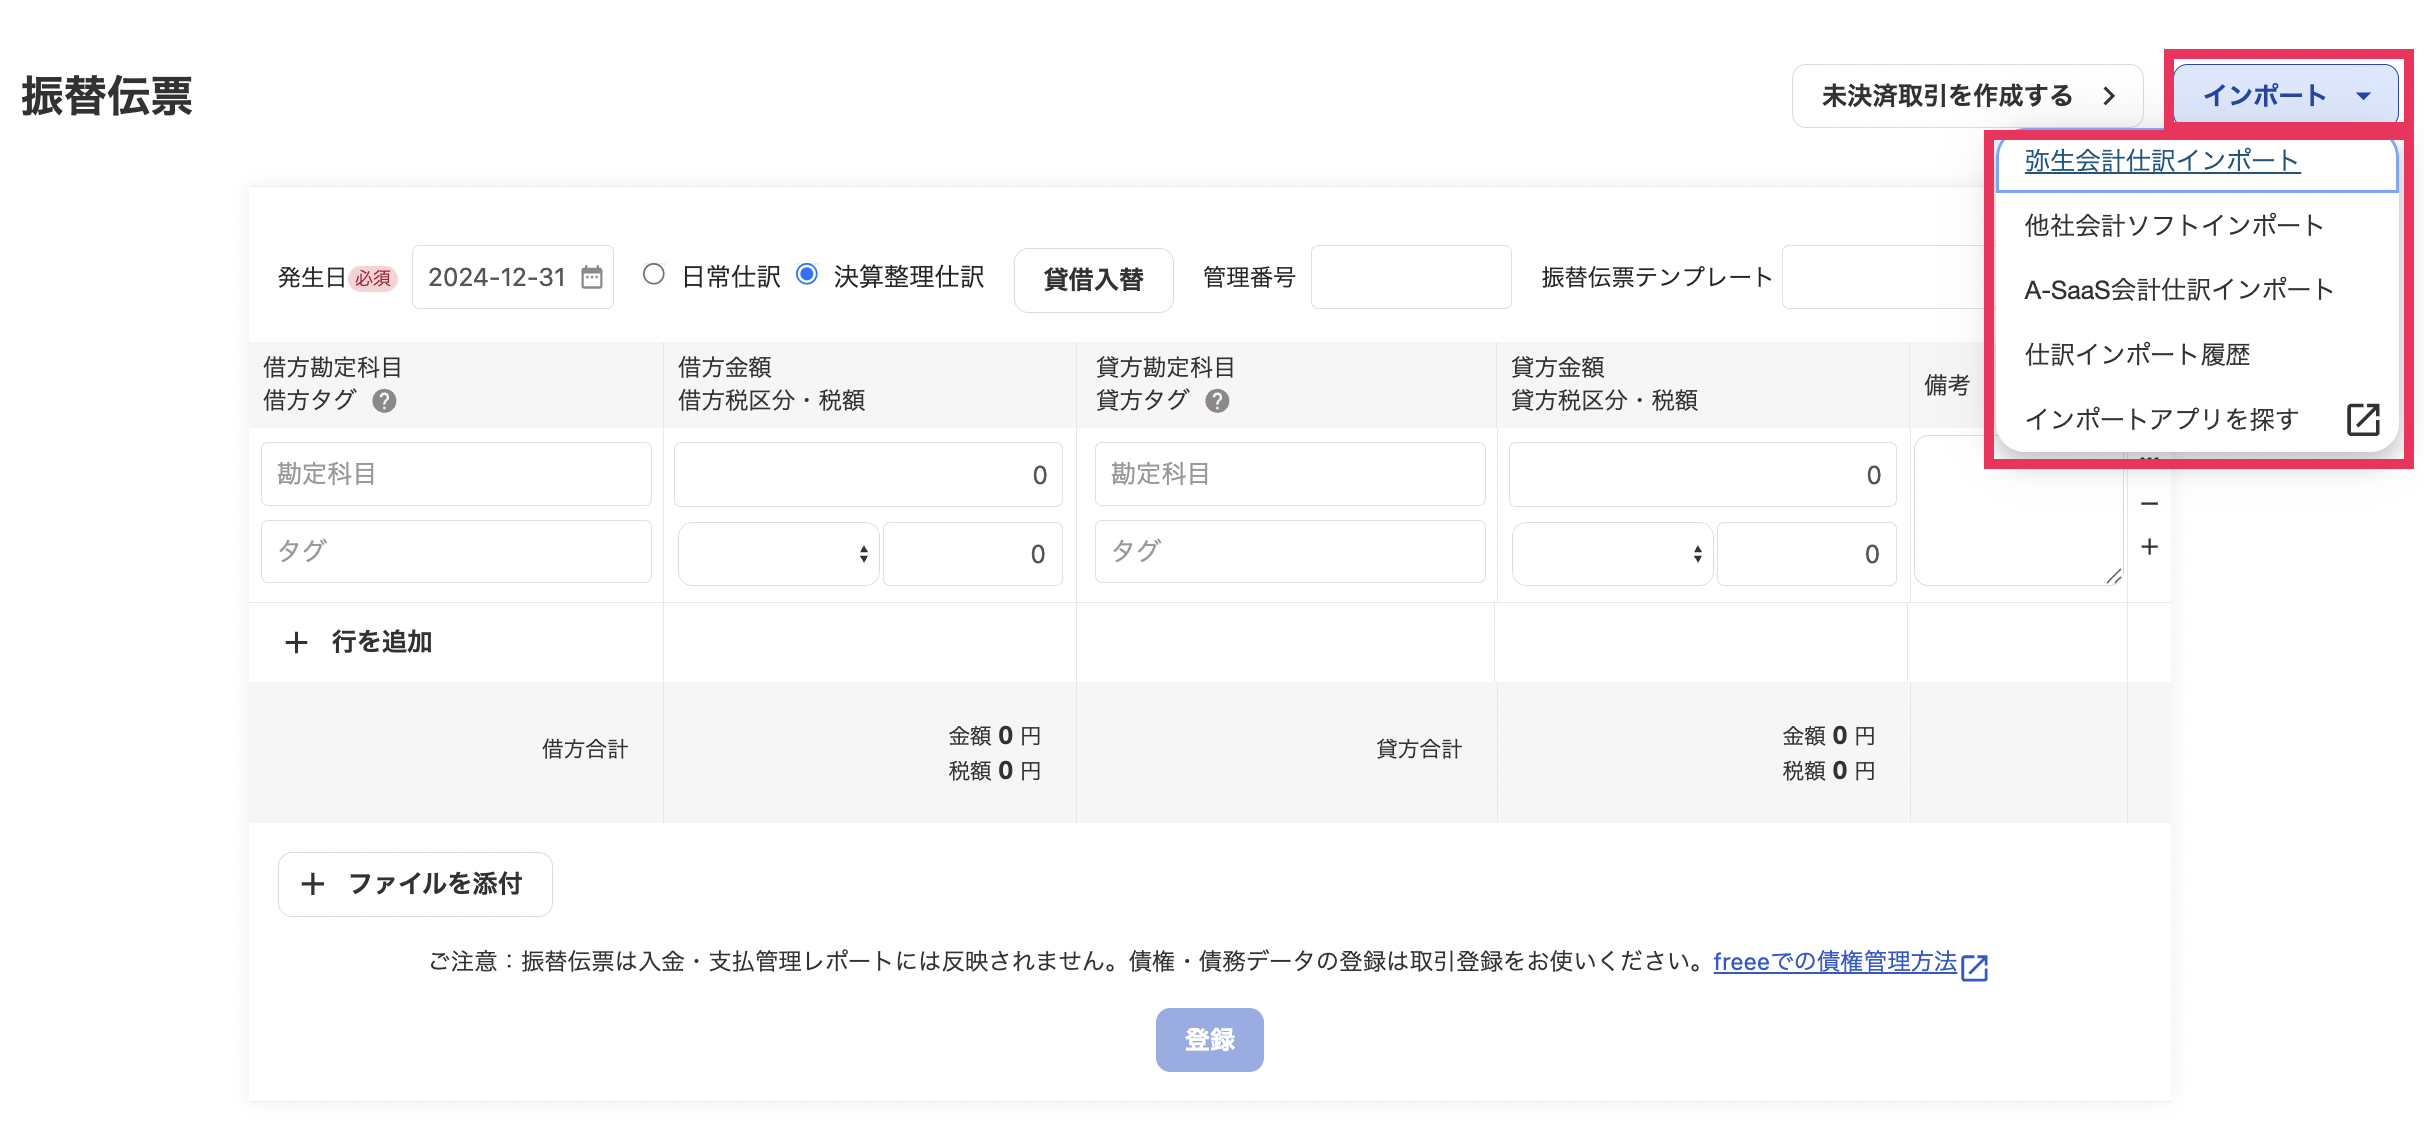Viewport: 2424px width, 1122px height.
Task: Click the 借方 勘定科目 input field
Action: [456, 474]
